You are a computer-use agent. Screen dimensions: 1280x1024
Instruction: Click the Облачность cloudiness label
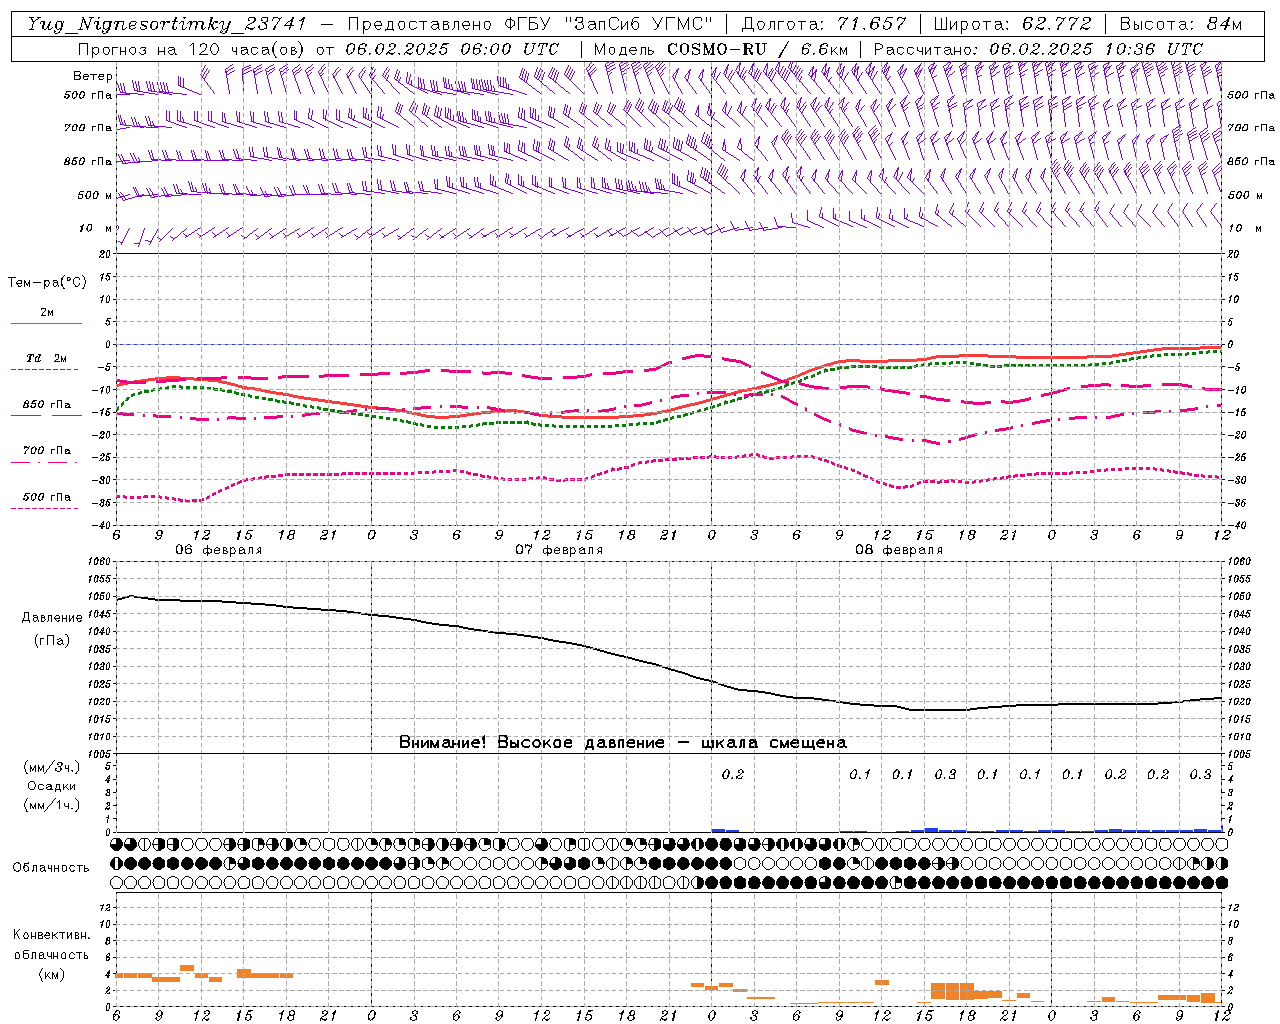(51, 868)
